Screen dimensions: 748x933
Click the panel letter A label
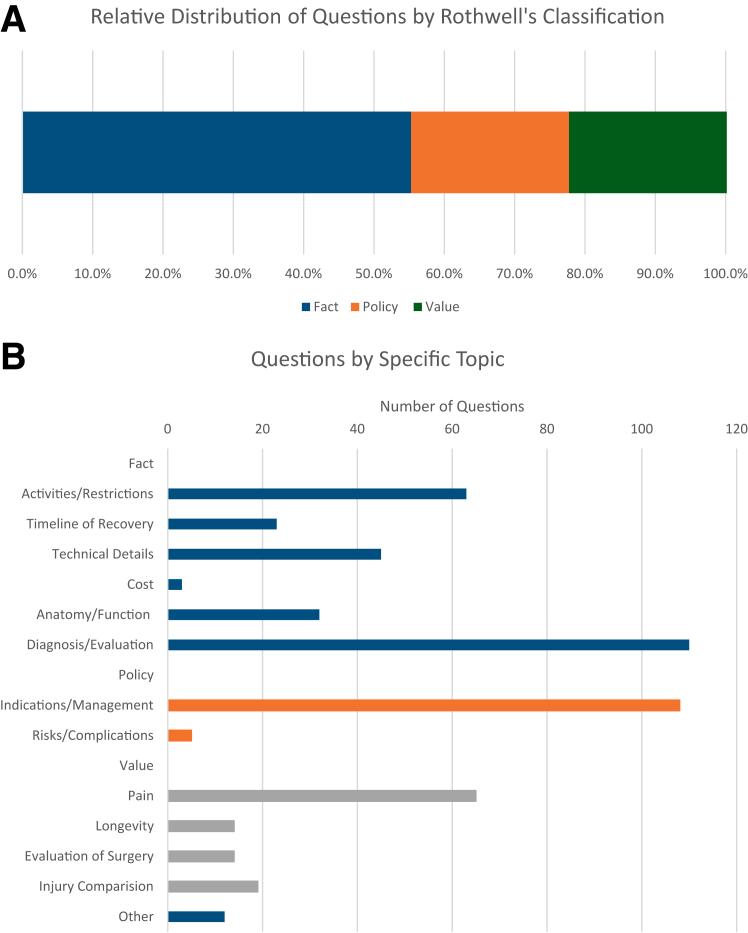point(13,18)
